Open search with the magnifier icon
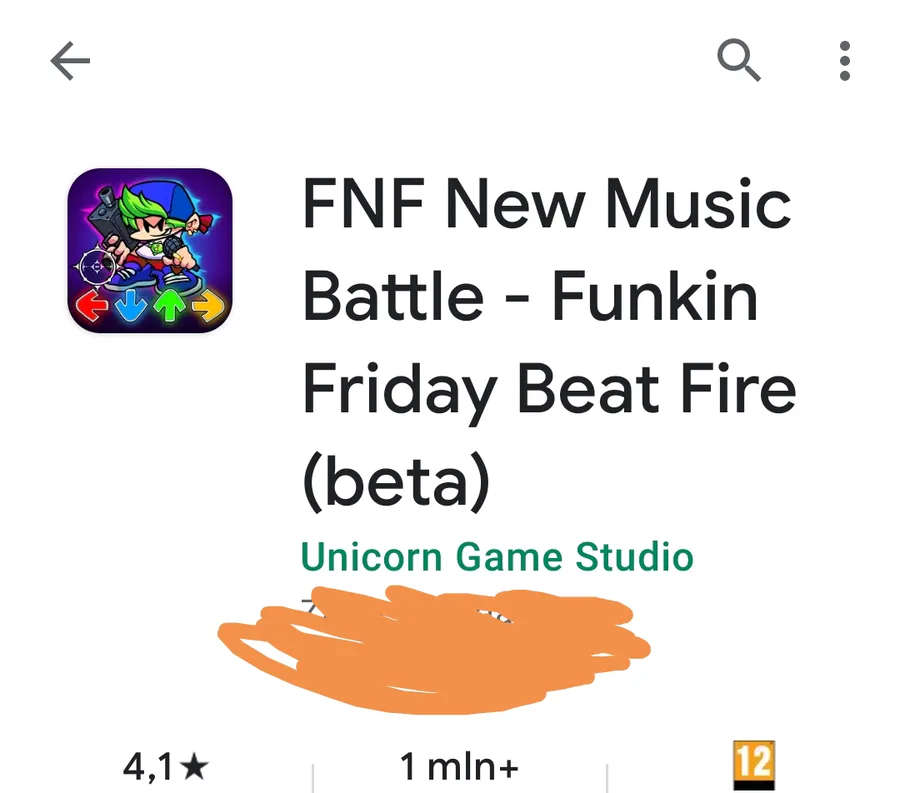The width and height of the screenshot is (900, 793). click(739, 60)
